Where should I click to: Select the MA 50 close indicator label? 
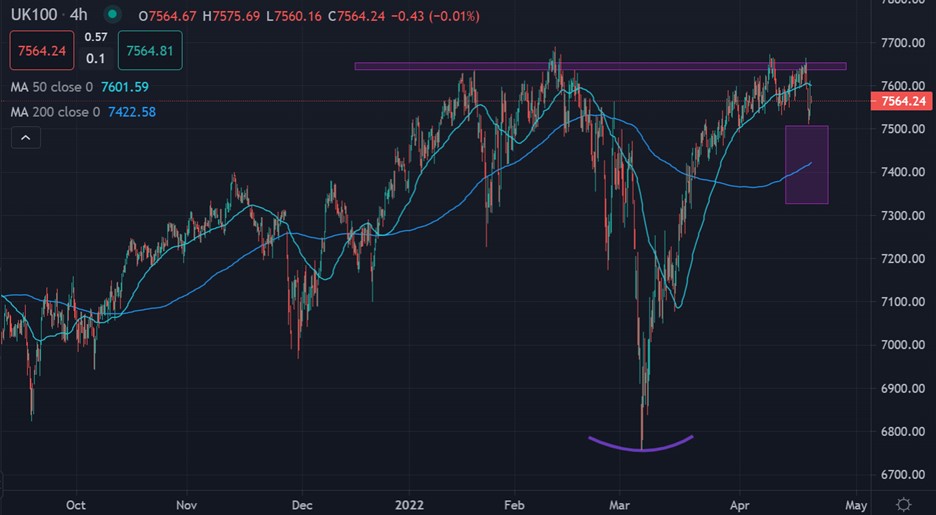coord(51,87)
